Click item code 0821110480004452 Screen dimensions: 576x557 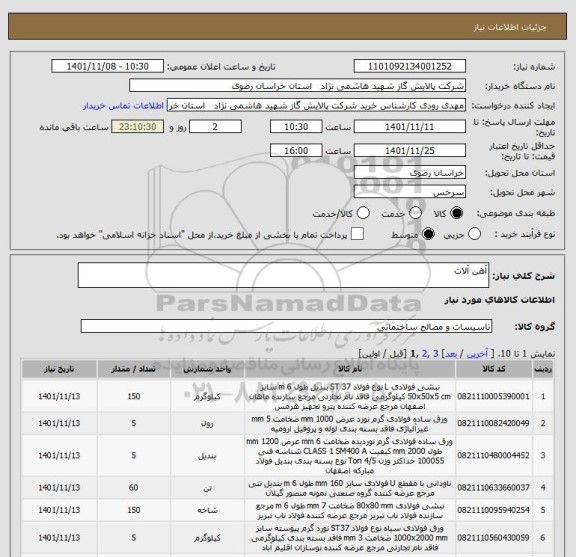493,456
